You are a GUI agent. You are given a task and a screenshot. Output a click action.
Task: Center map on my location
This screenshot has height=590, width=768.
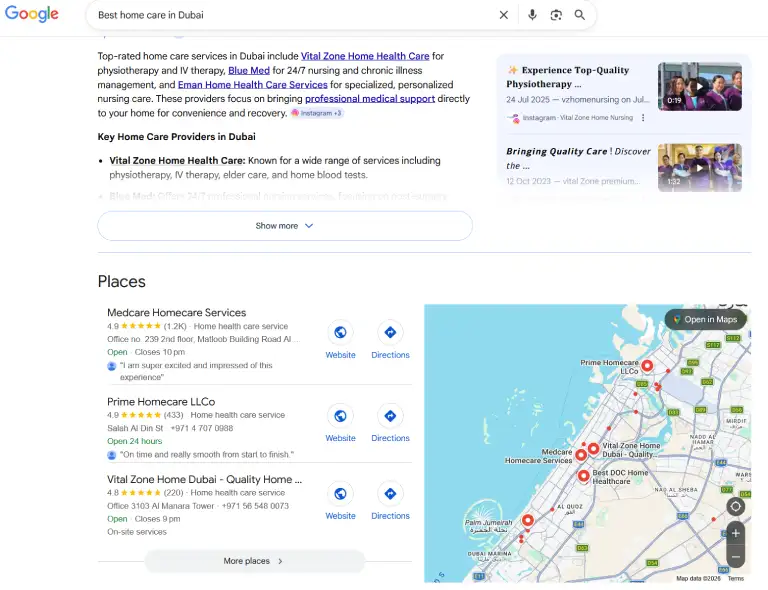tap(736, 506)
